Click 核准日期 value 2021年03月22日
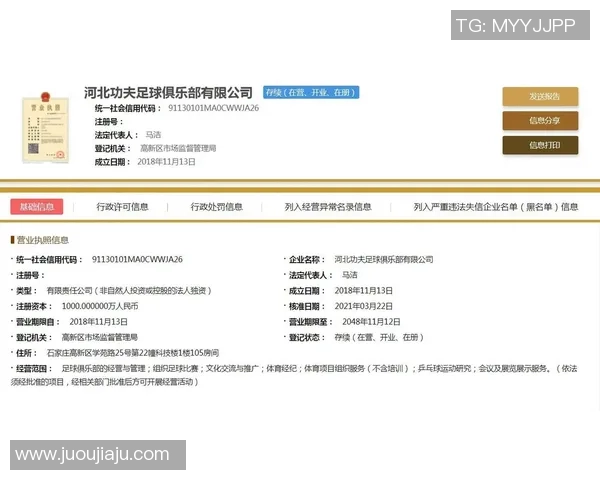 click(x=364, y=306)
